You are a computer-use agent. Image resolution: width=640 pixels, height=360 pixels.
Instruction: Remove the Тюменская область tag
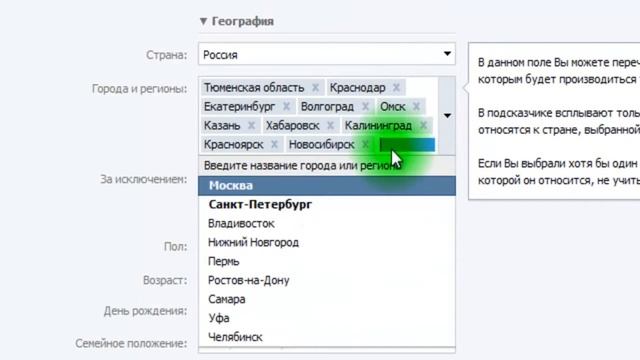[x=315, y=88]
